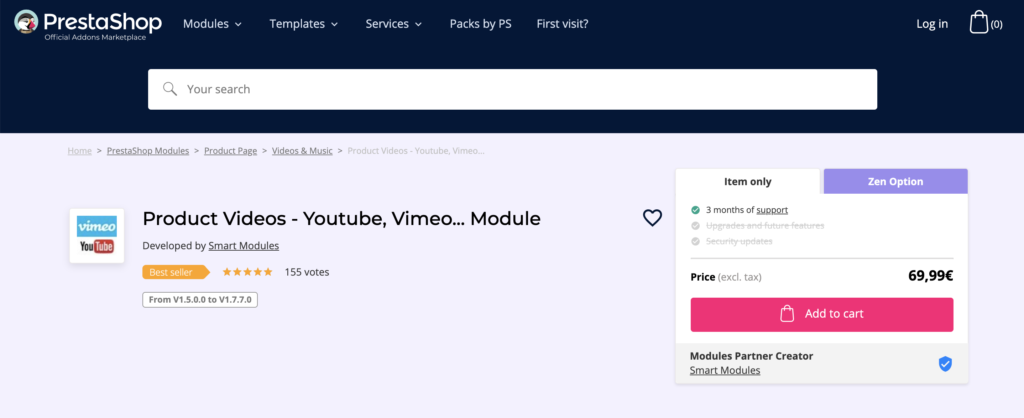Click the struck-through Upgrades and future features text

pos(765,225)
